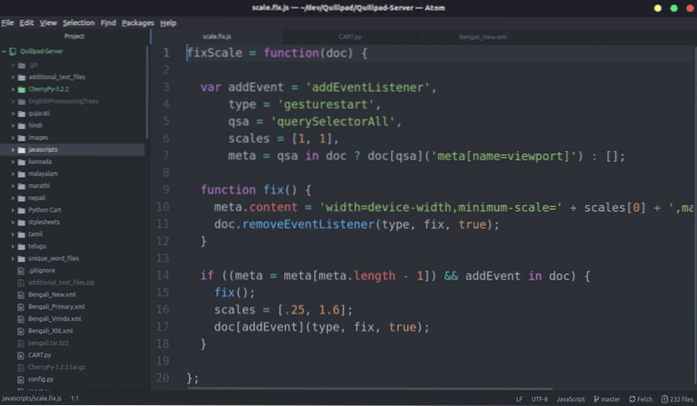697x406 pixels.
Task: Click the telugu folder icon
Action: [x=21, y=246]
